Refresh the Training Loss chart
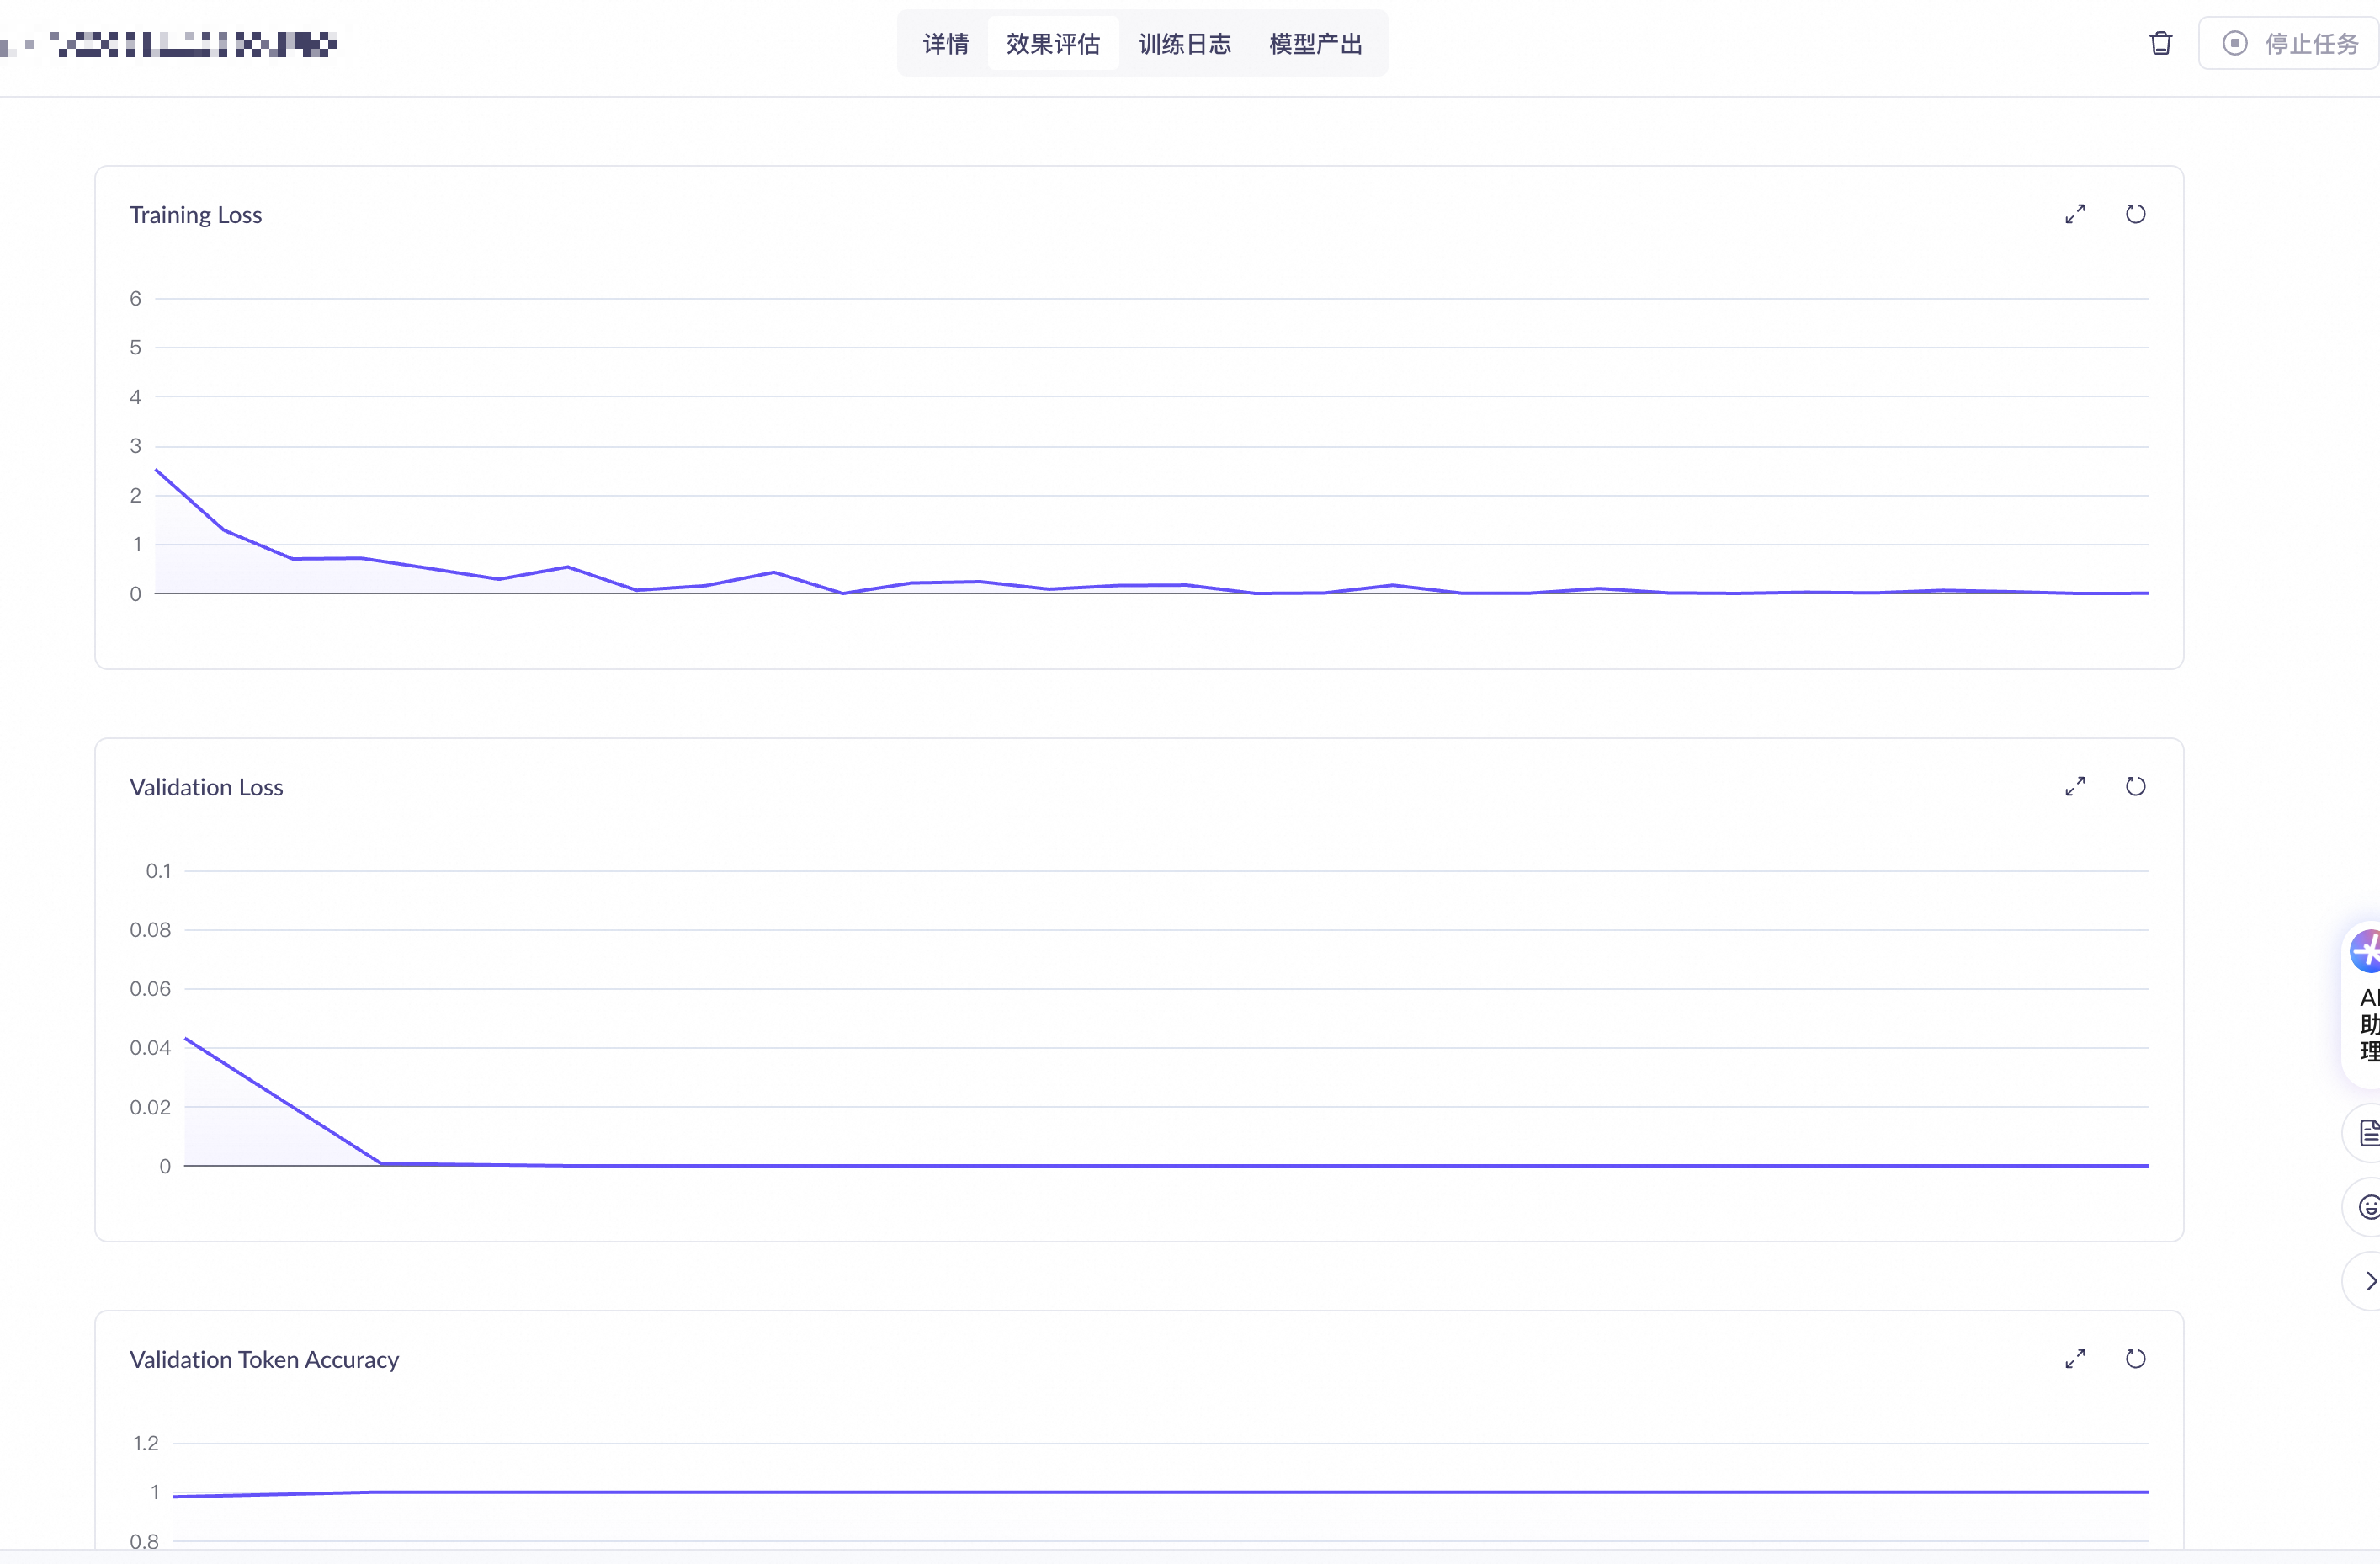This screenshot has height=1564, width=2380. coord(2135,214)
